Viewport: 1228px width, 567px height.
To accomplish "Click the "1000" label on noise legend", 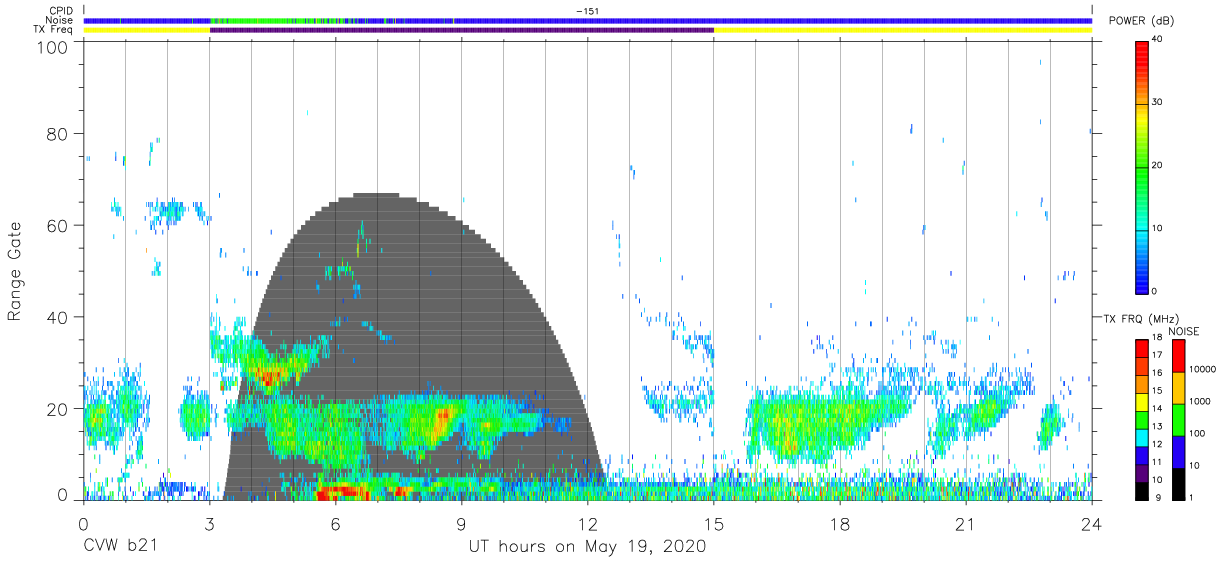I will click(1202, 401).
